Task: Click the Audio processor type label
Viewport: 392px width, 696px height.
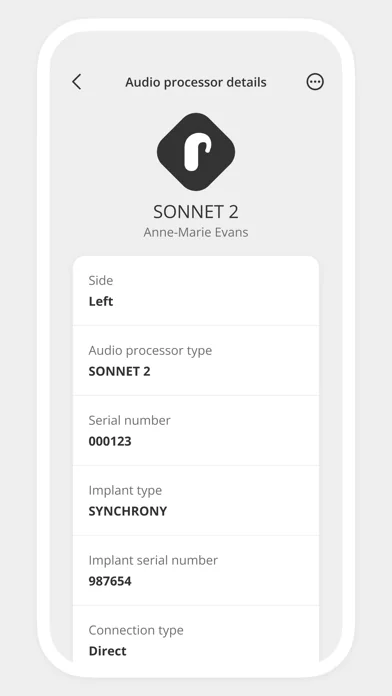Action: pyautogui.click(x=150, y=351)
